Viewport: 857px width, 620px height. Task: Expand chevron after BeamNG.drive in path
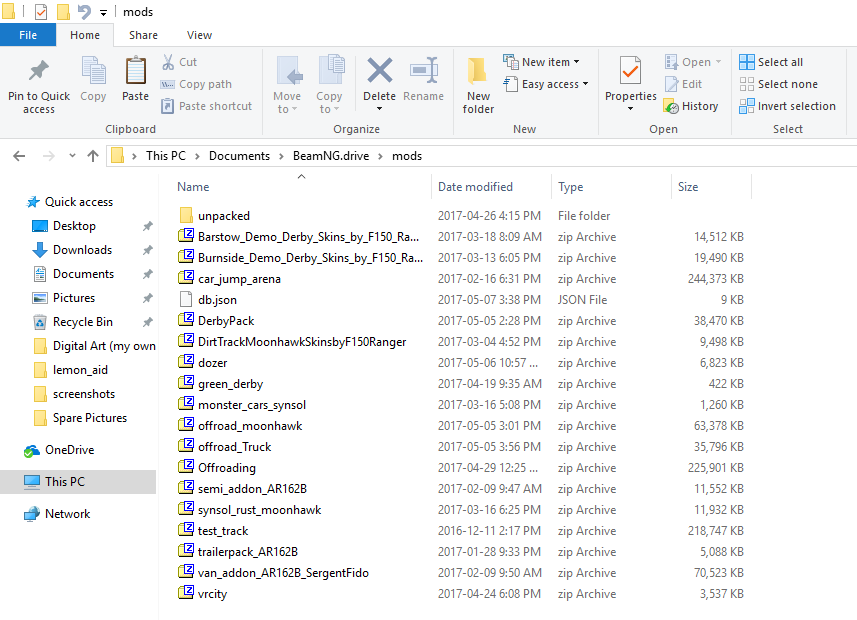tap(380, 156)
